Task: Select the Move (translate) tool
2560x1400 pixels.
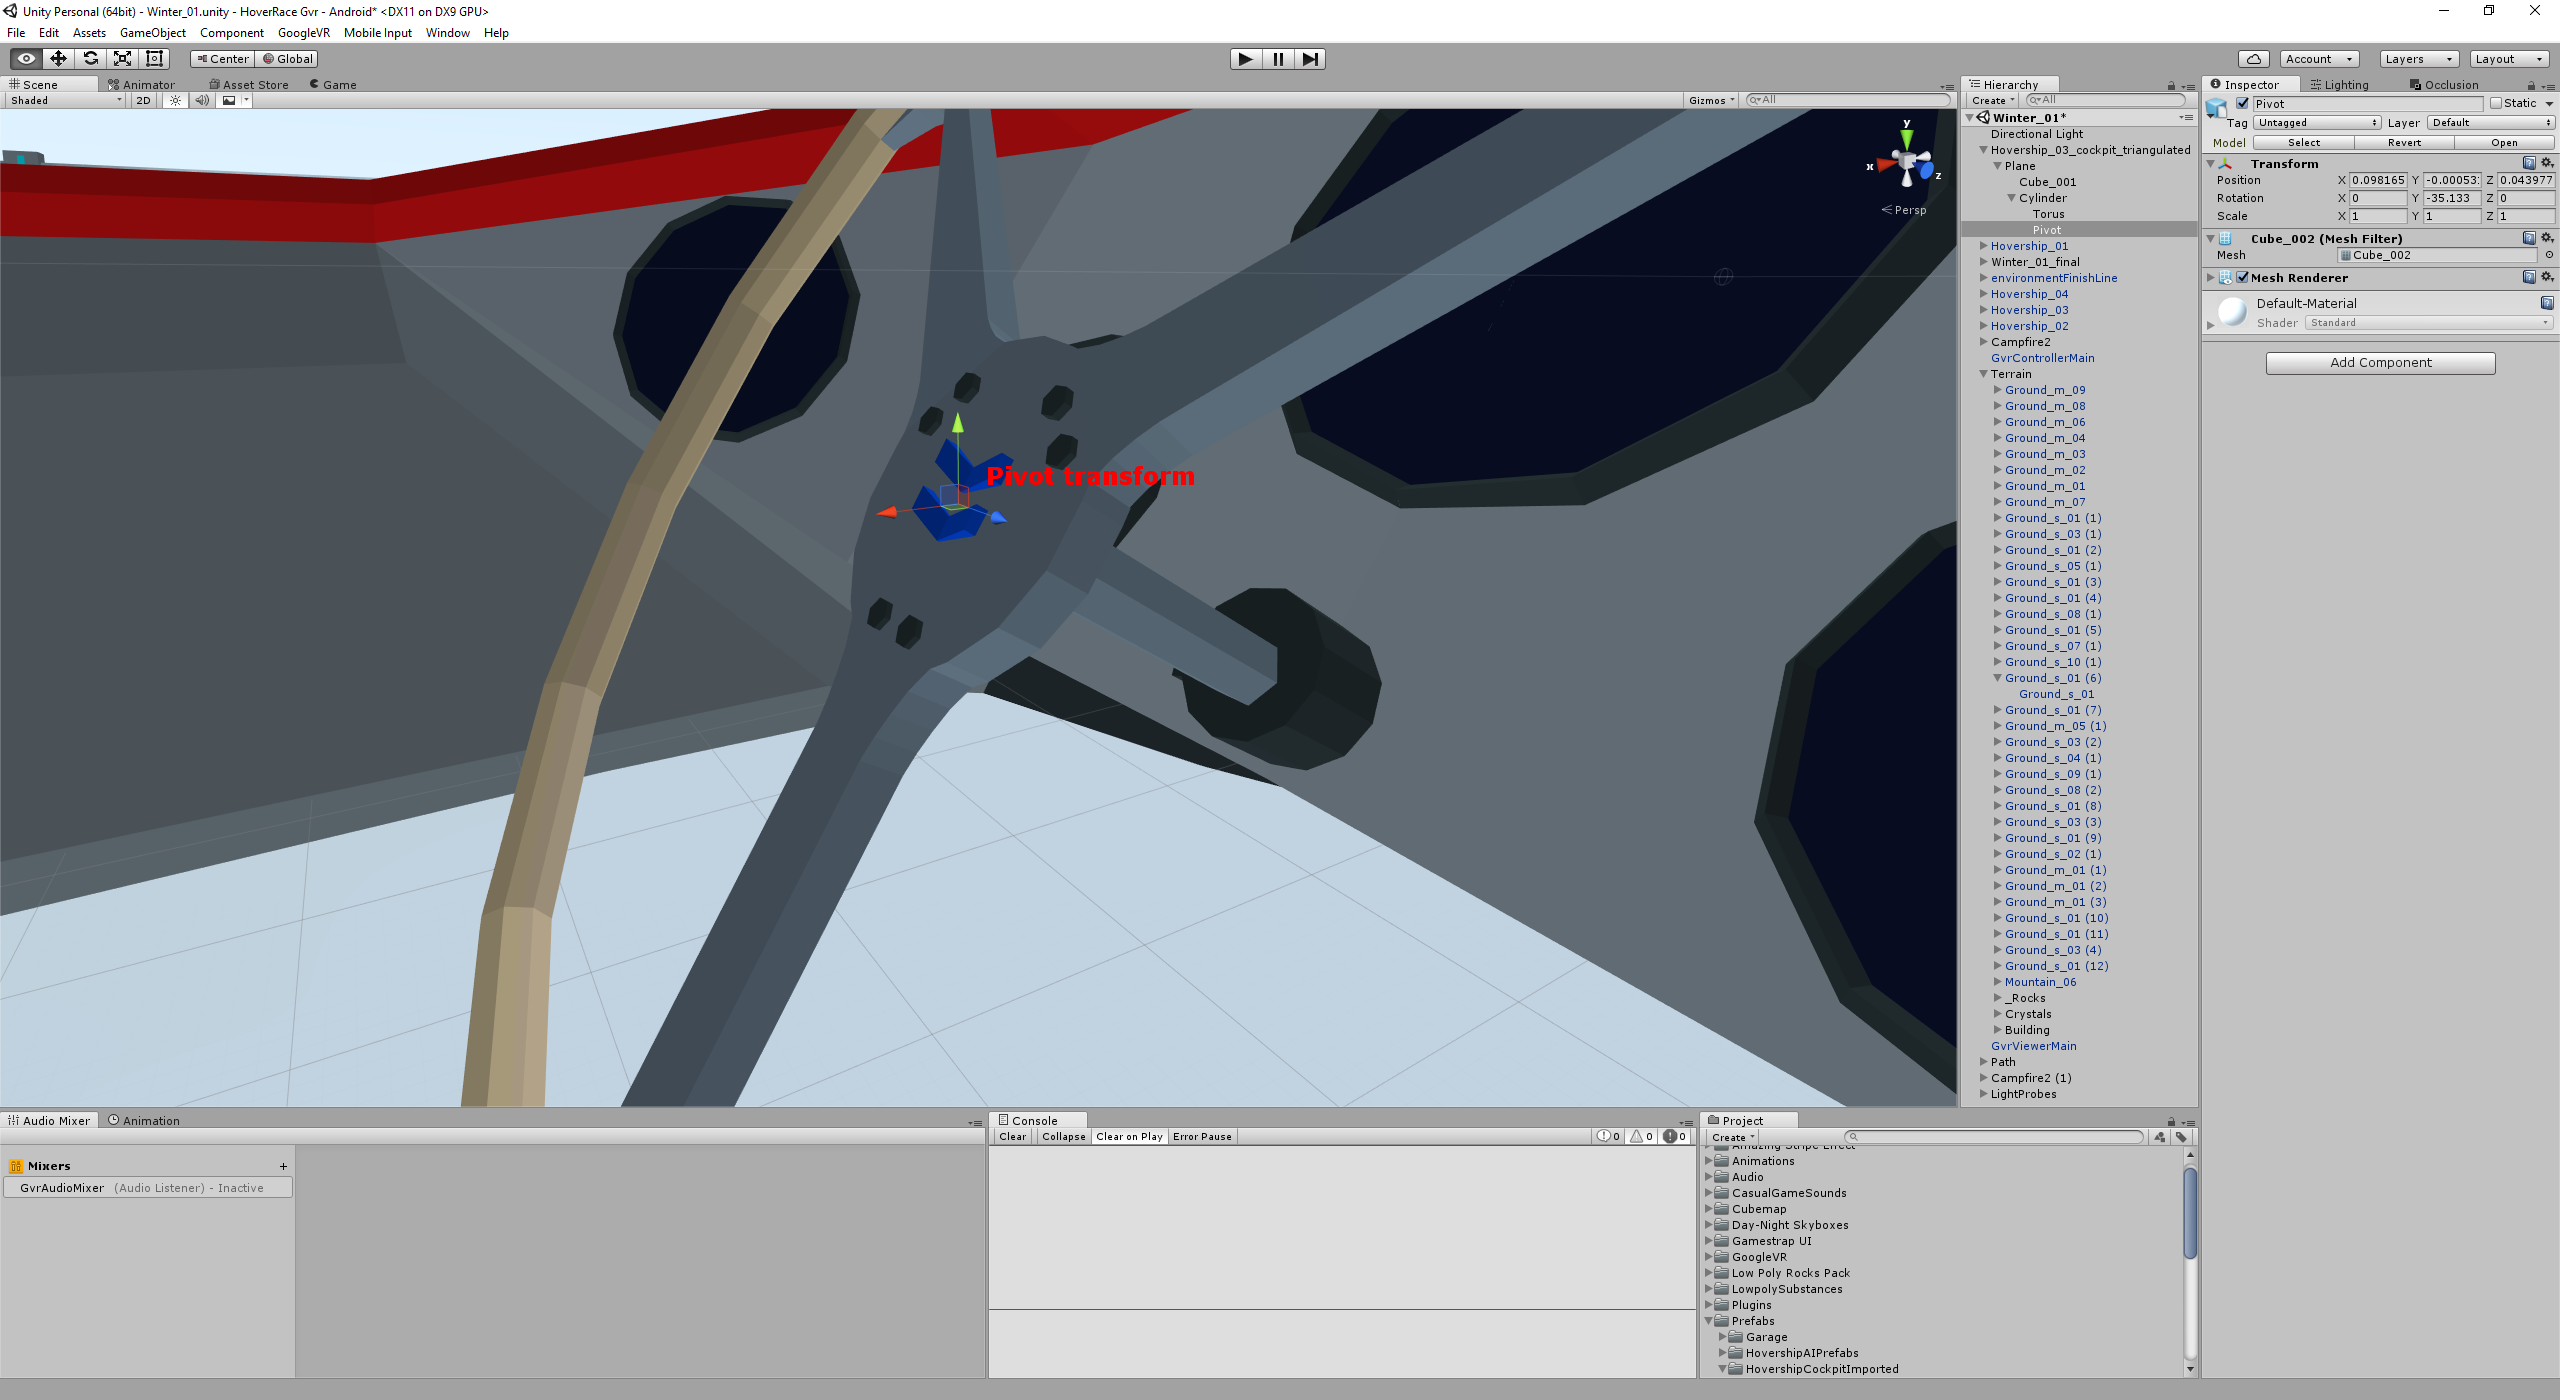Action: (x=58, y=59)
